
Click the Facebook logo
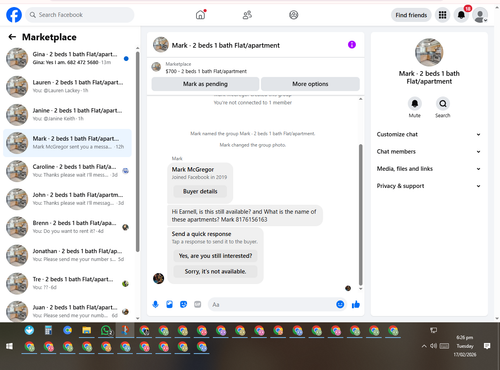click(14, 15)
